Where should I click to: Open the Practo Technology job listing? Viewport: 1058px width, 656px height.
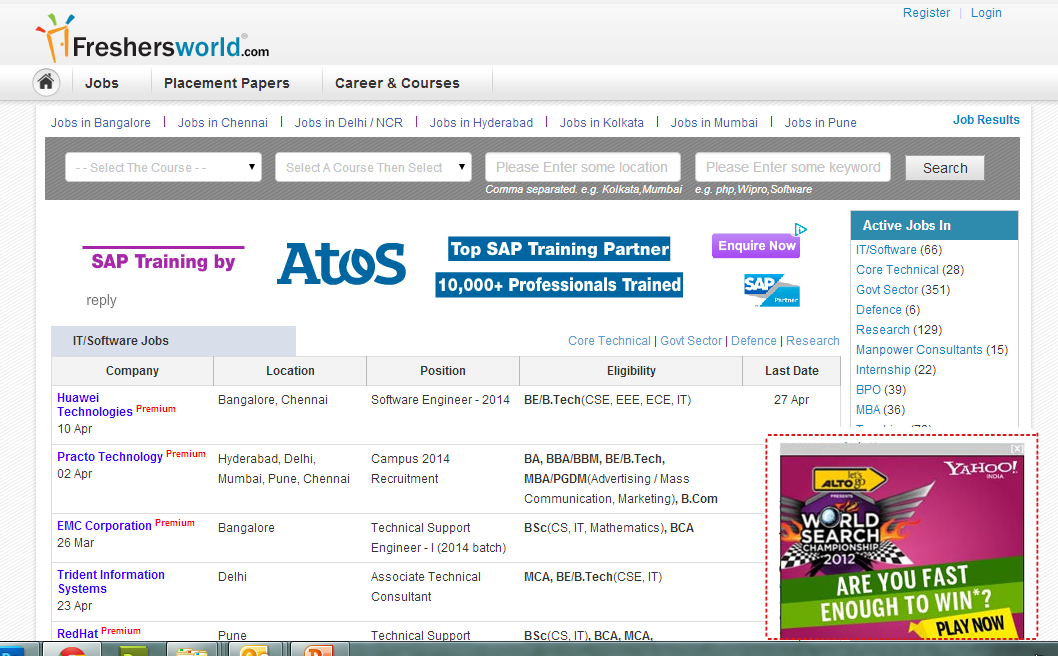[110, 457]
